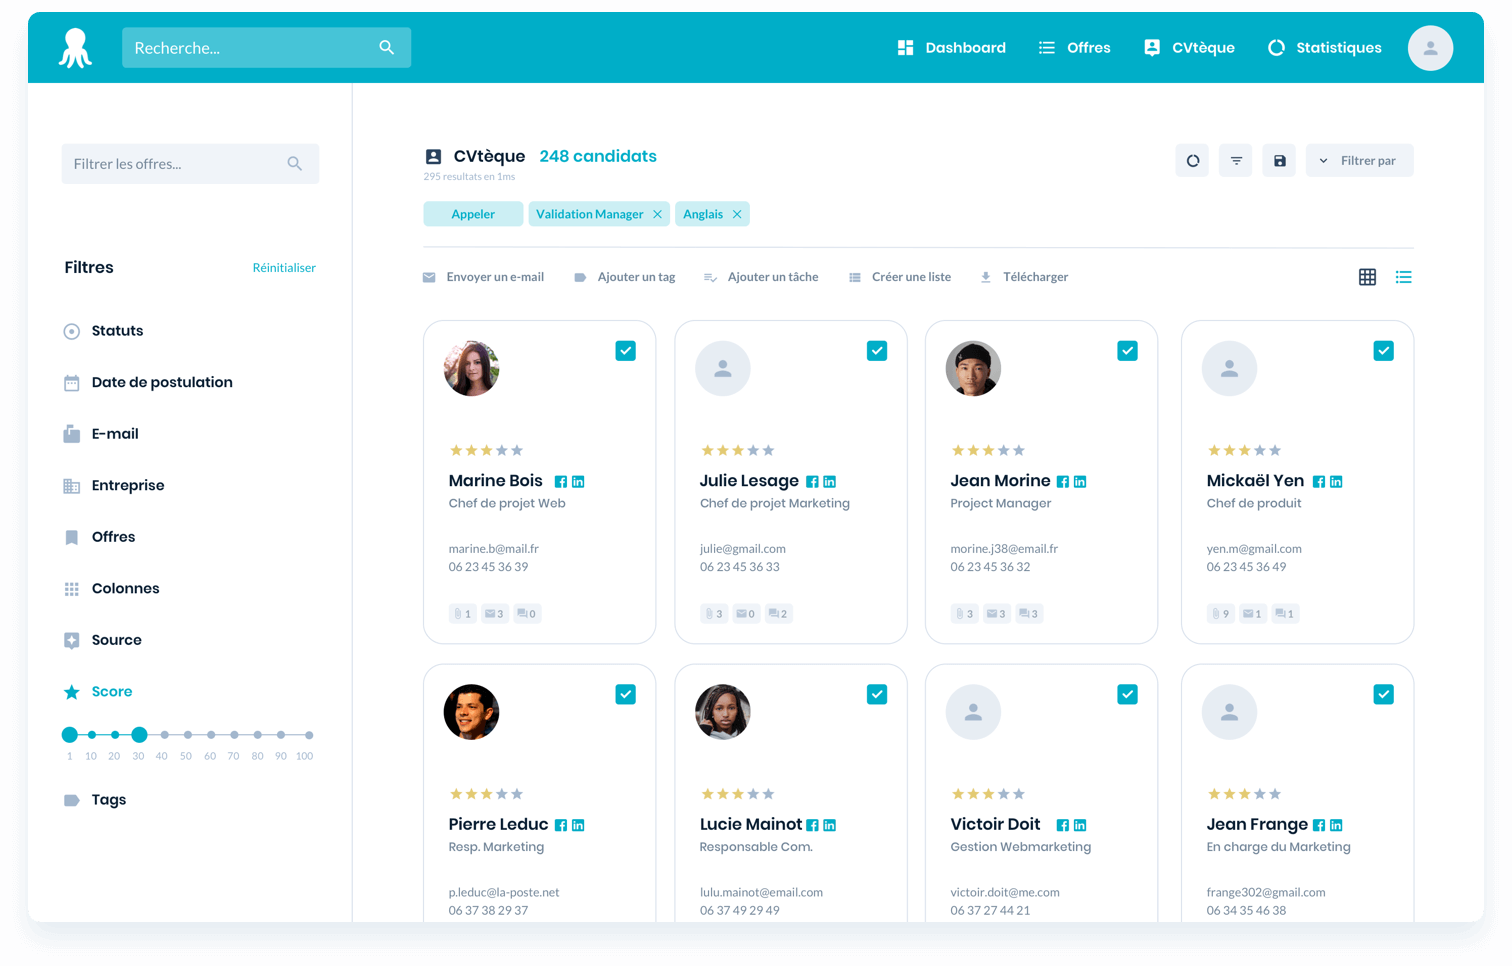Click the refresh icon in the CVthèque toolbar
This screenshot has width=1512, height=966.
pos(1192,161)
